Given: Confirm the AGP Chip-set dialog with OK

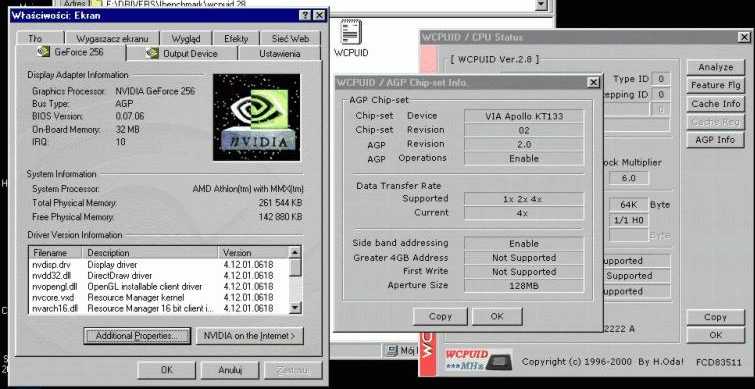Looking at the screenshot, I should click(x=496, y=316).
